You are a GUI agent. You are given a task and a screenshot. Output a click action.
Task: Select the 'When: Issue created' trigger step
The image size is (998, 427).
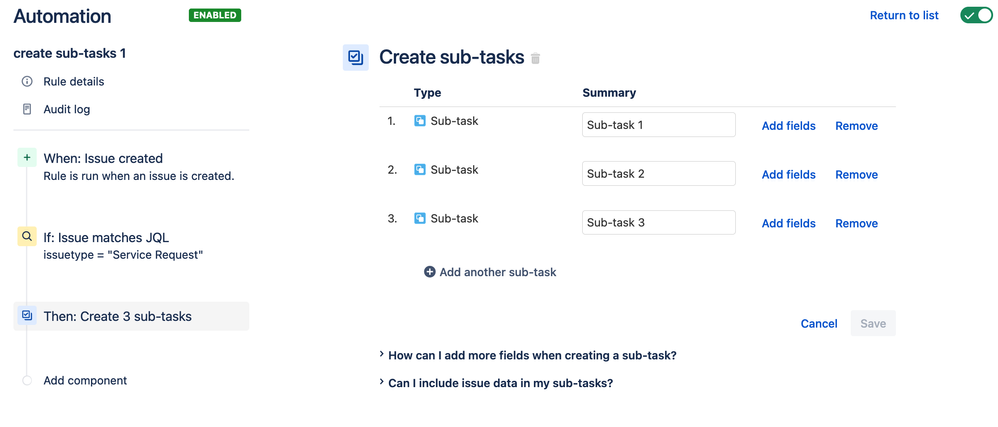pos(103,158)
